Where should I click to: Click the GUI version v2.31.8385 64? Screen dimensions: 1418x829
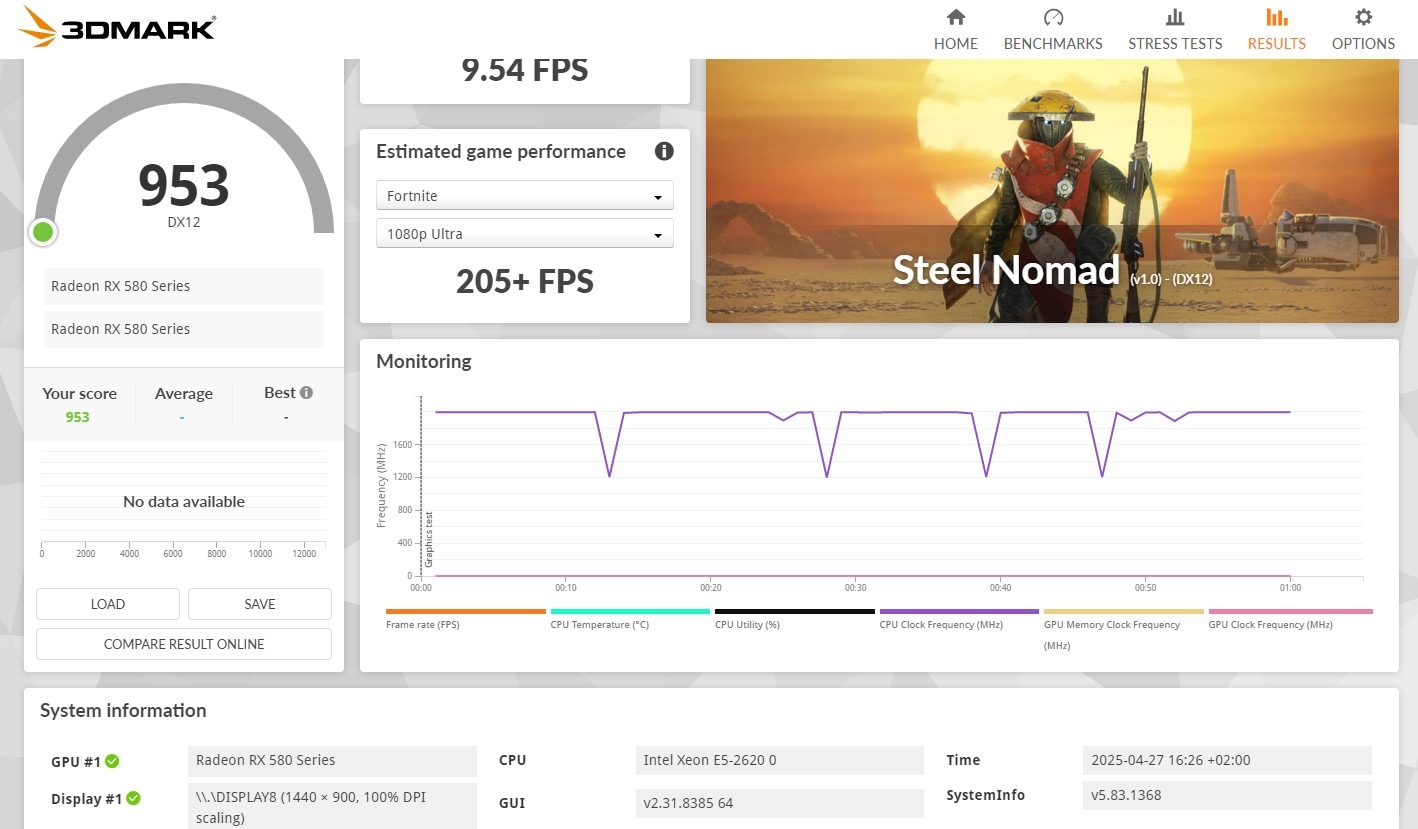pyautogui.click(x=780, y=803)
